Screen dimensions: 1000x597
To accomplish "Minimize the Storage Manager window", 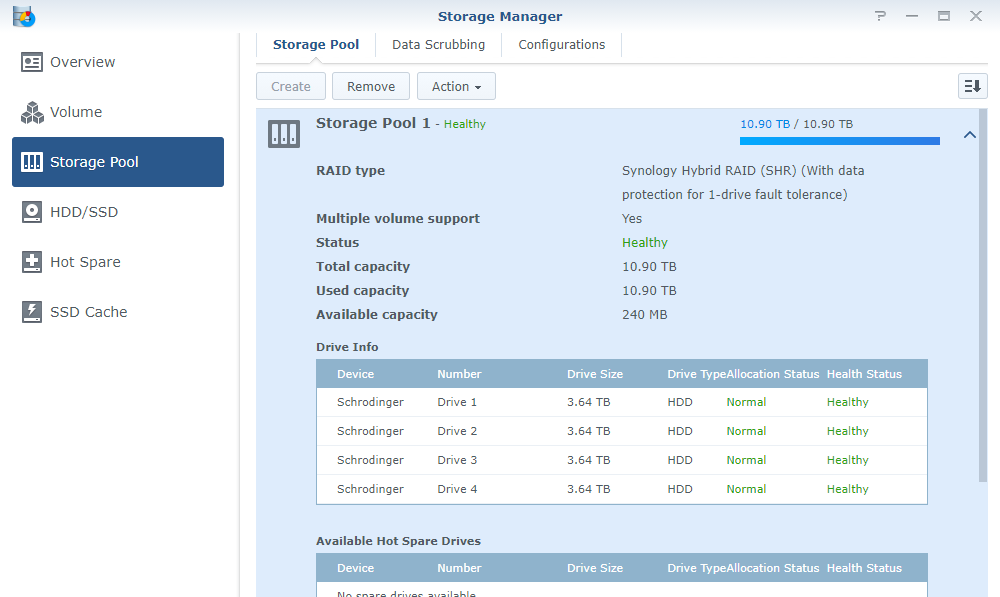I will (912, 16).
